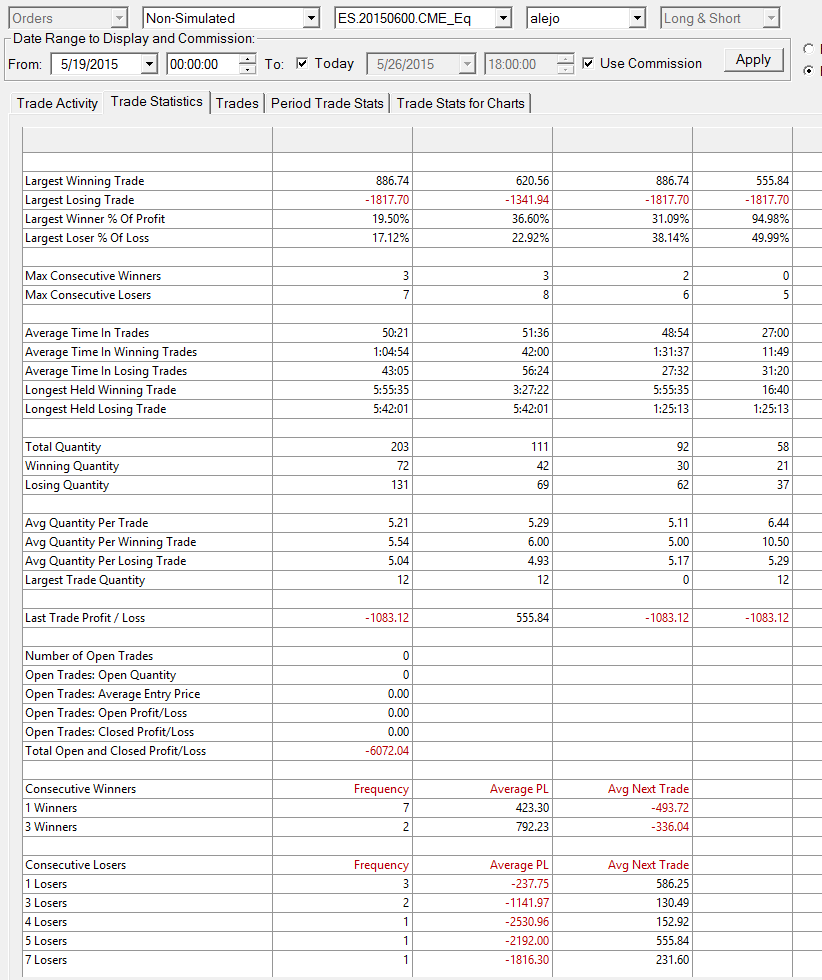Click the Open Trades: Average Entry Price label

pos(113,694)
